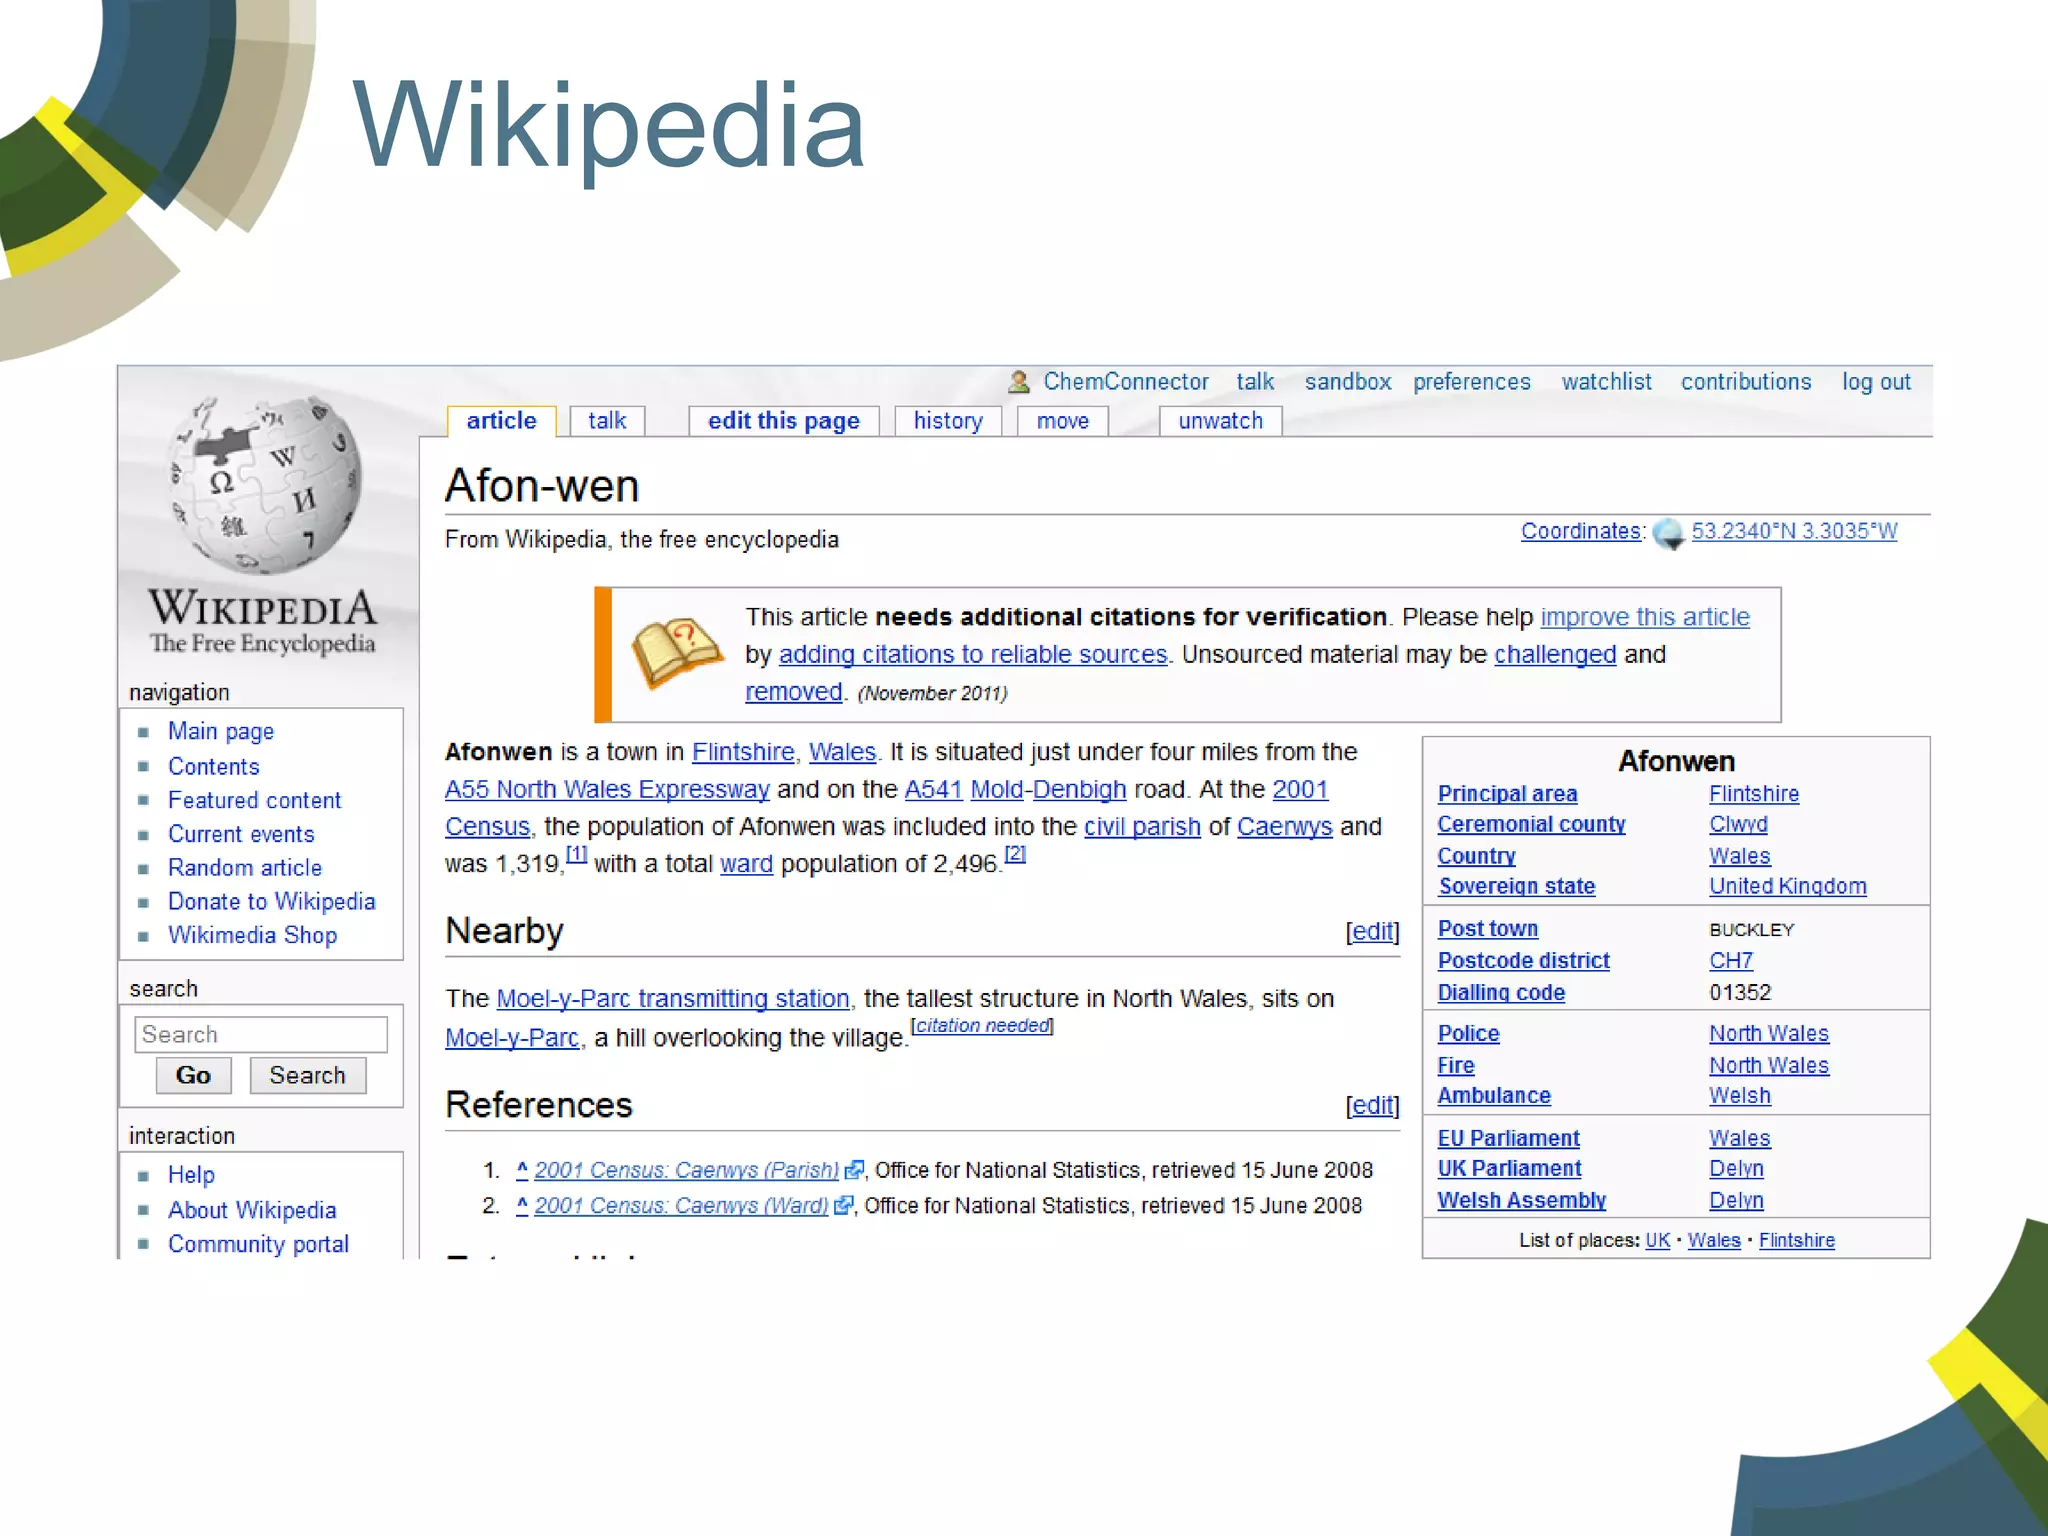Open Help in interaction section
The height and width of the screenshot is (1536, 2048).
coord(191,1175)
